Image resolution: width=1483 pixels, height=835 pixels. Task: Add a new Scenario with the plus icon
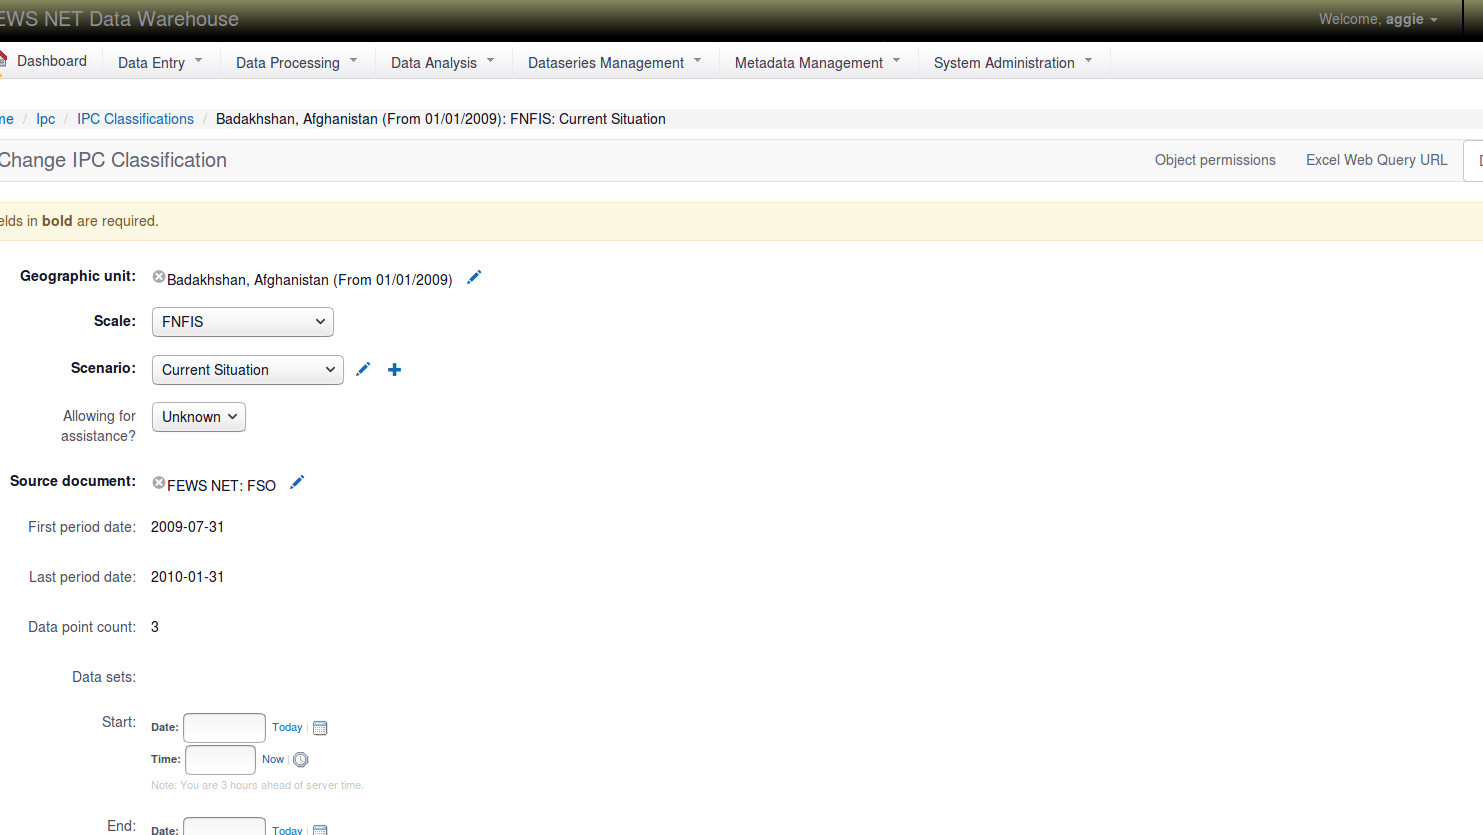click(x=394, y=369)
